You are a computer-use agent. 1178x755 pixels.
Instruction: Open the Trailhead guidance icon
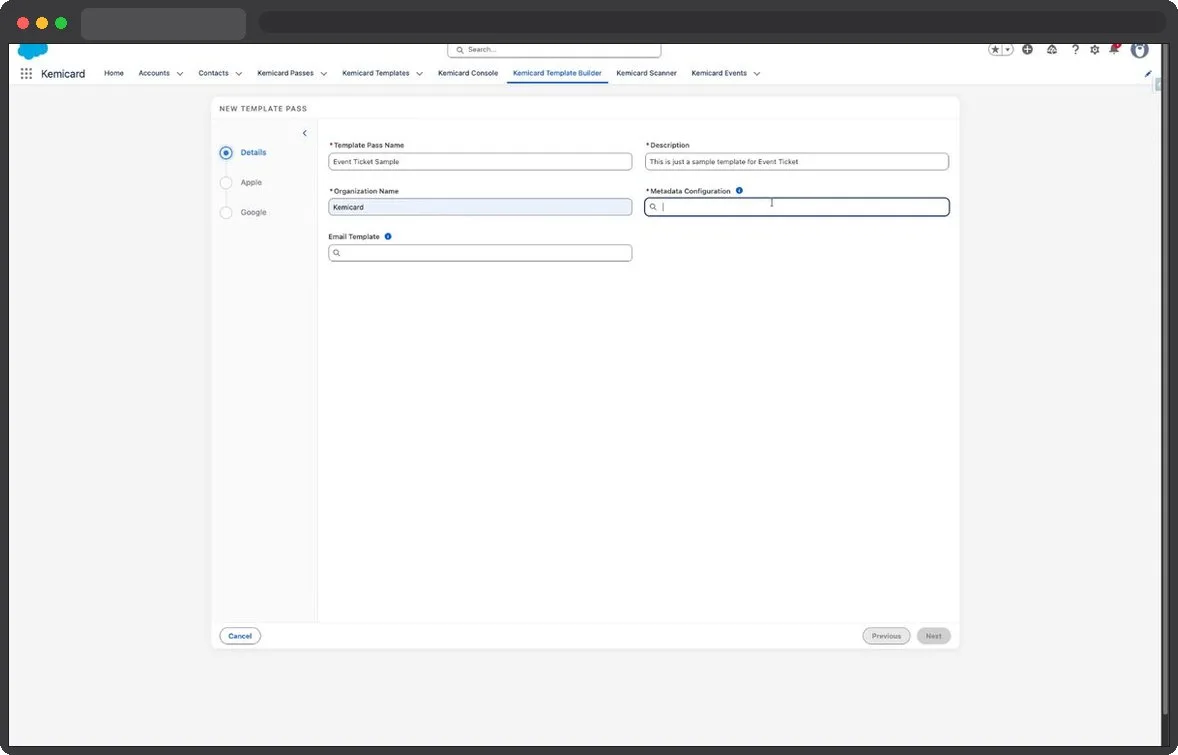click(x=1052, y=50)
